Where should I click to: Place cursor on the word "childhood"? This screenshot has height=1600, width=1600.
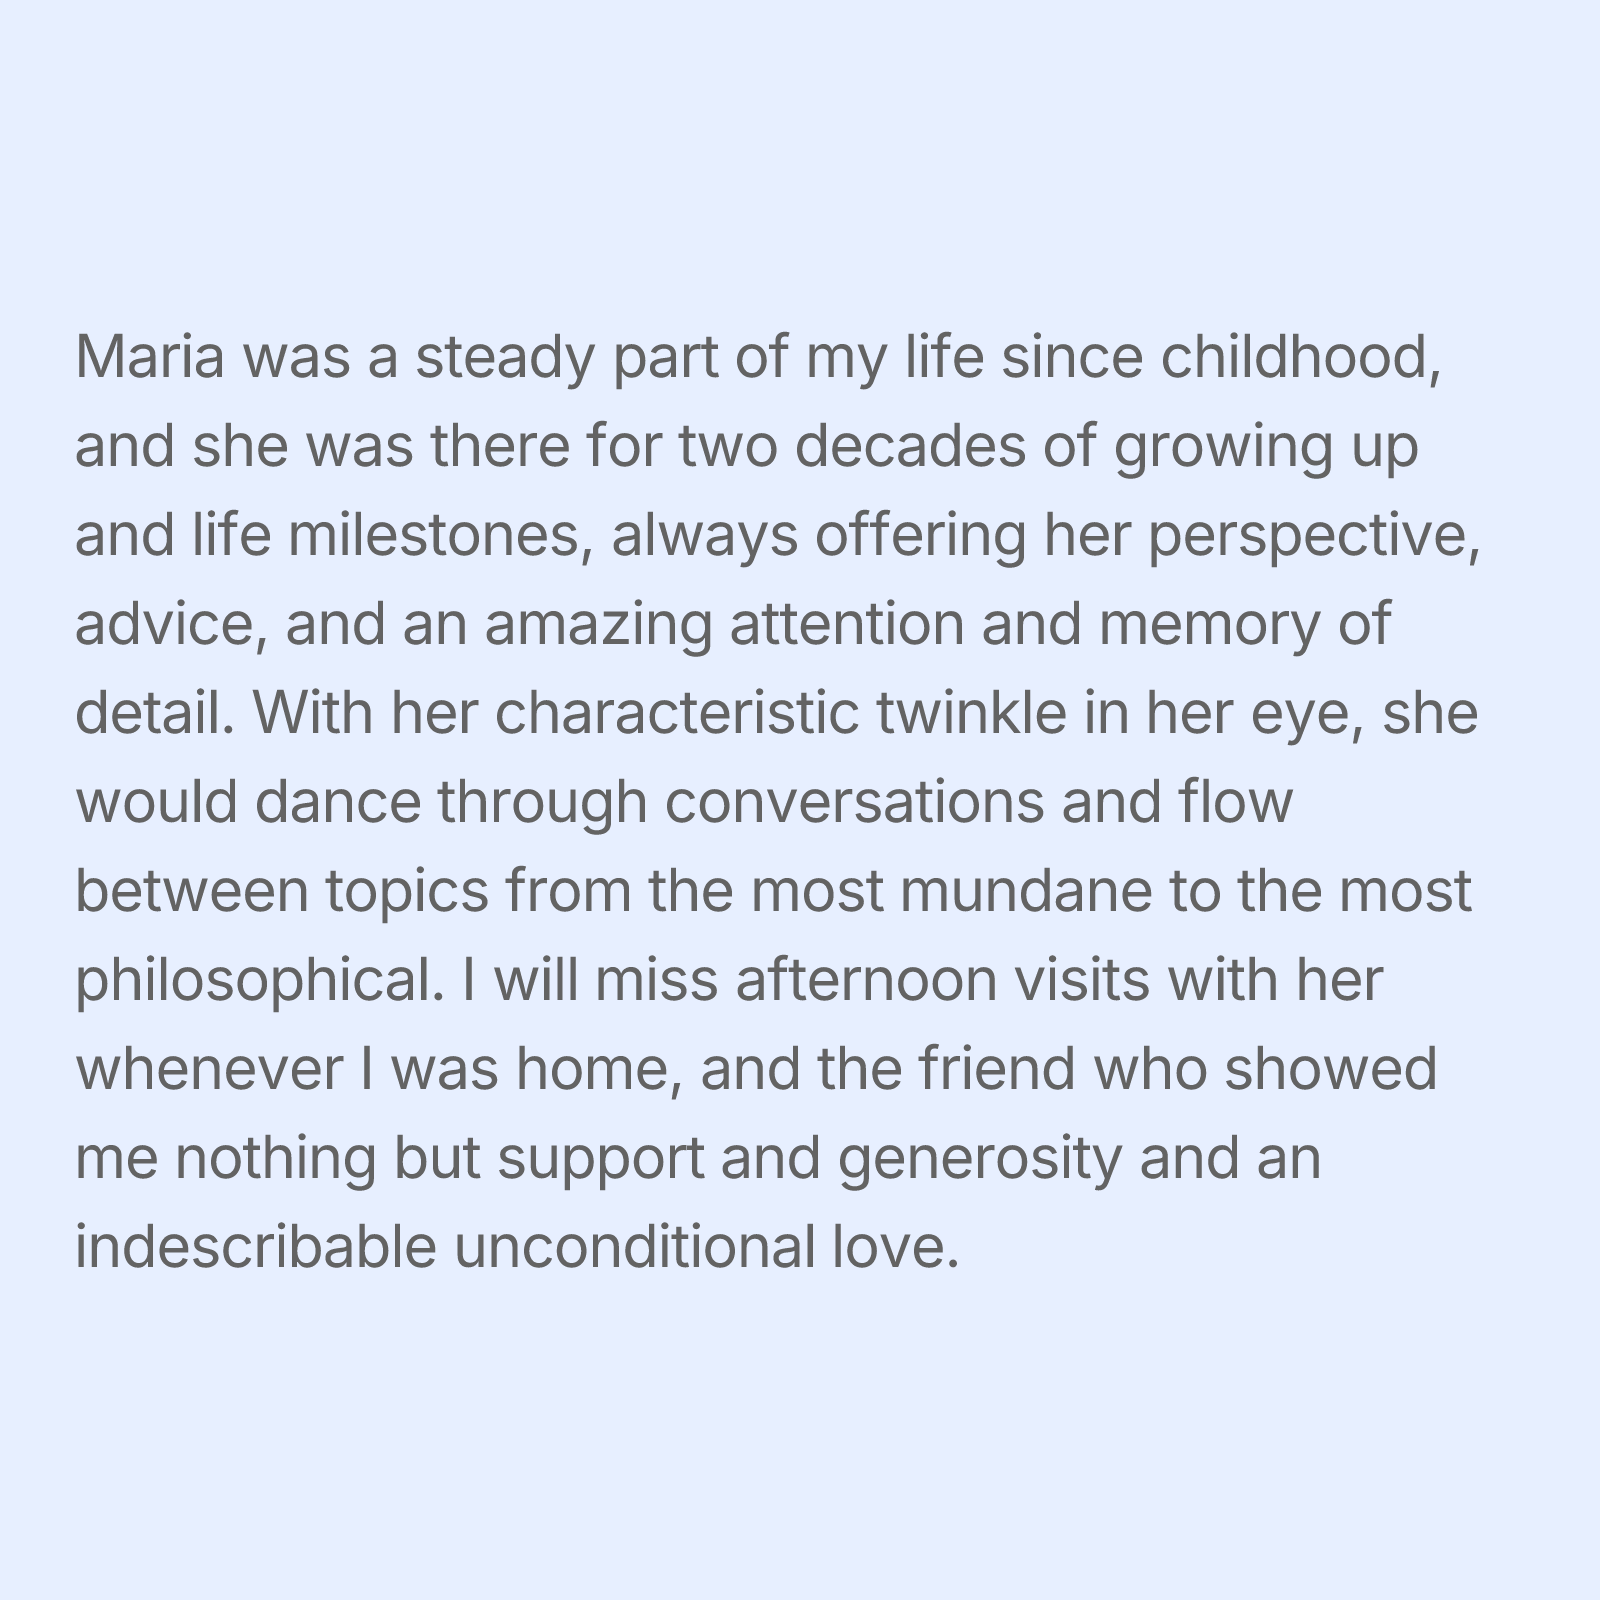pyautogui.click(x=1298, y=357)
